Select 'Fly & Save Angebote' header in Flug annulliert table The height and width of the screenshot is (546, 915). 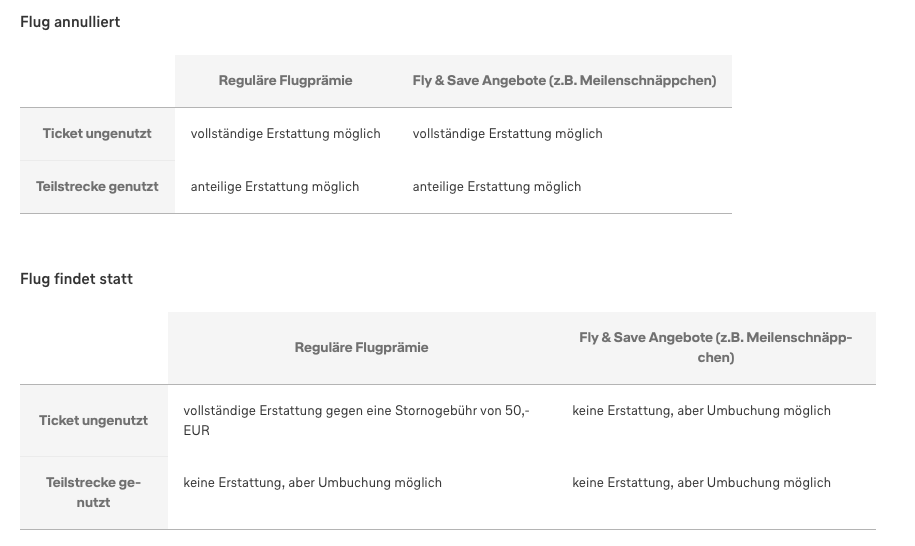click(x=564, y=81)
